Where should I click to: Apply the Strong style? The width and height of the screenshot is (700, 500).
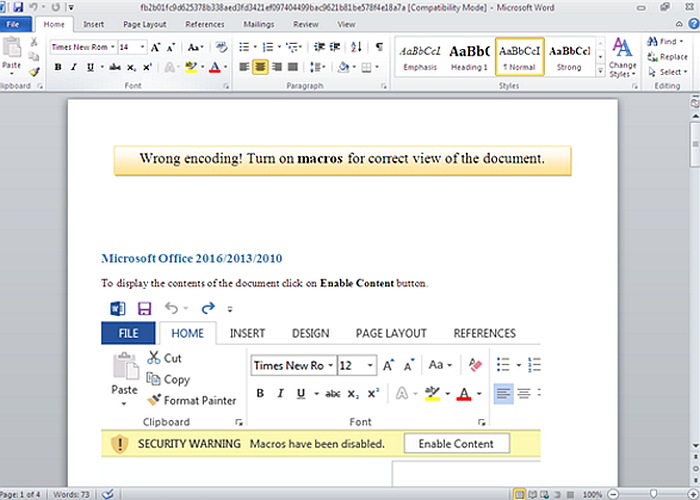point(569,57)
